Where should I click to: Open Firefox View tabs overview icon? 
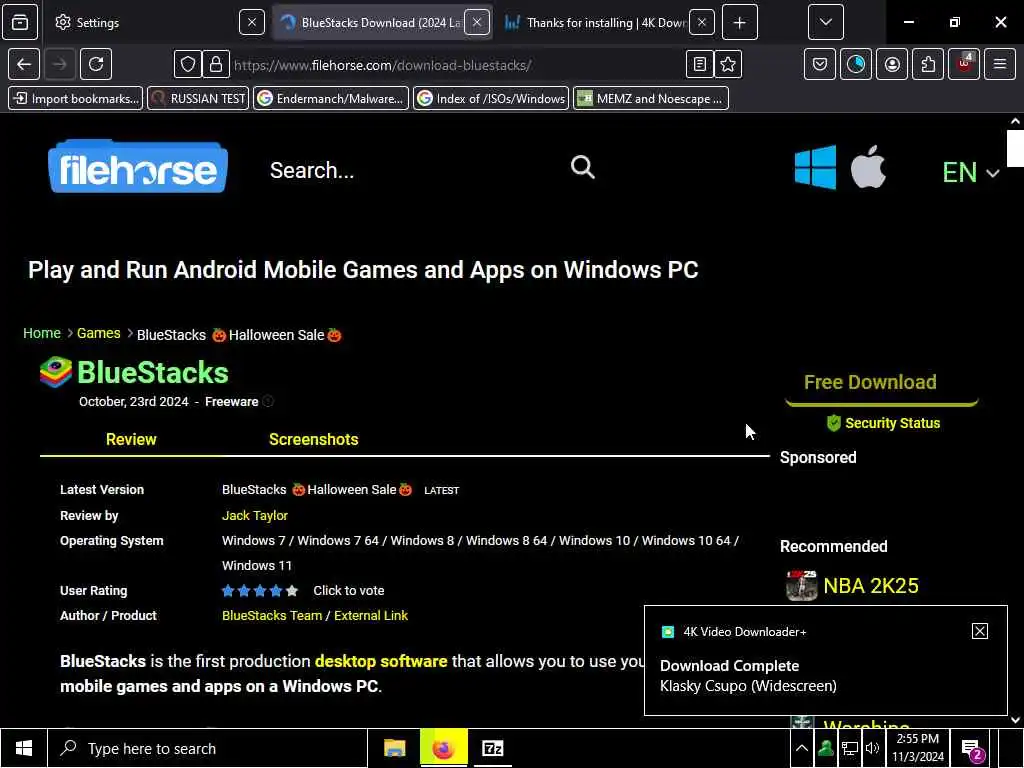click(20, 22)
